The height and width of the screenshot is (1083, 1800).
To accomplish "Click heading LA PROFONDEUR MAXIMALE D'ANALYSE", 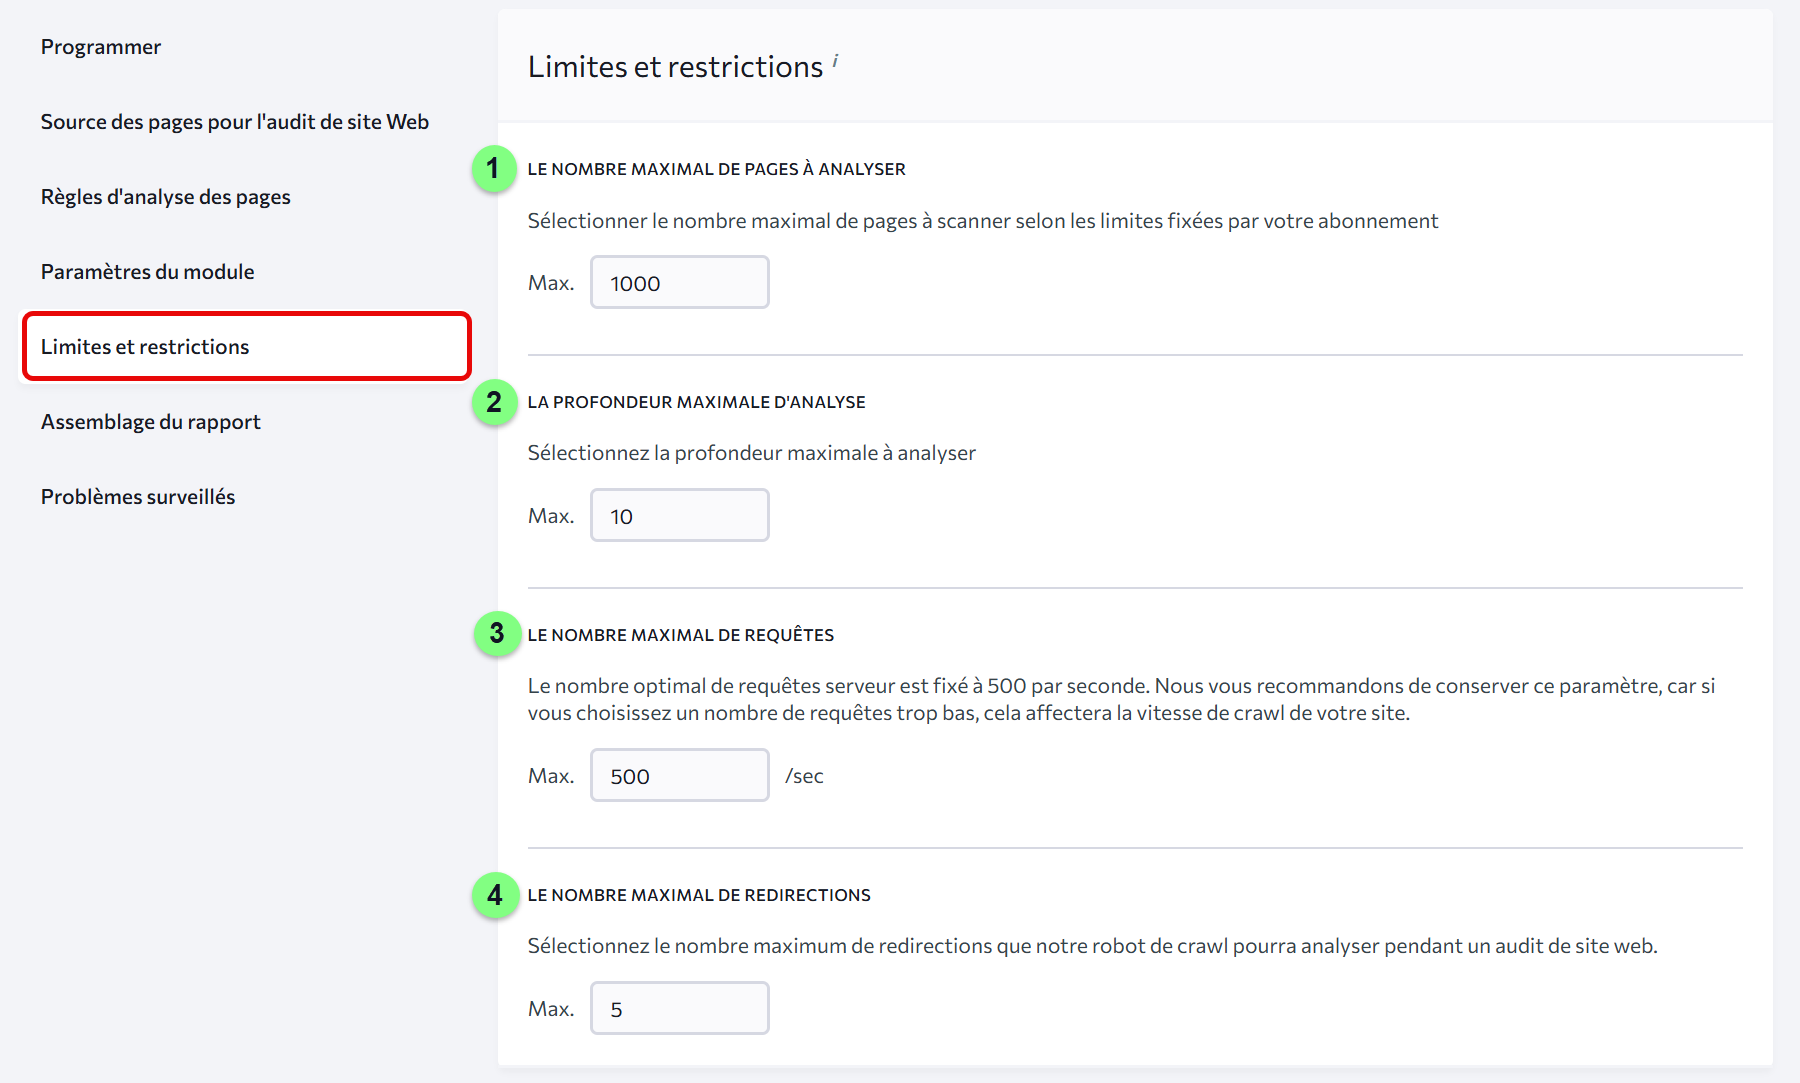I will pyautogui.click(x=696, y=402).
